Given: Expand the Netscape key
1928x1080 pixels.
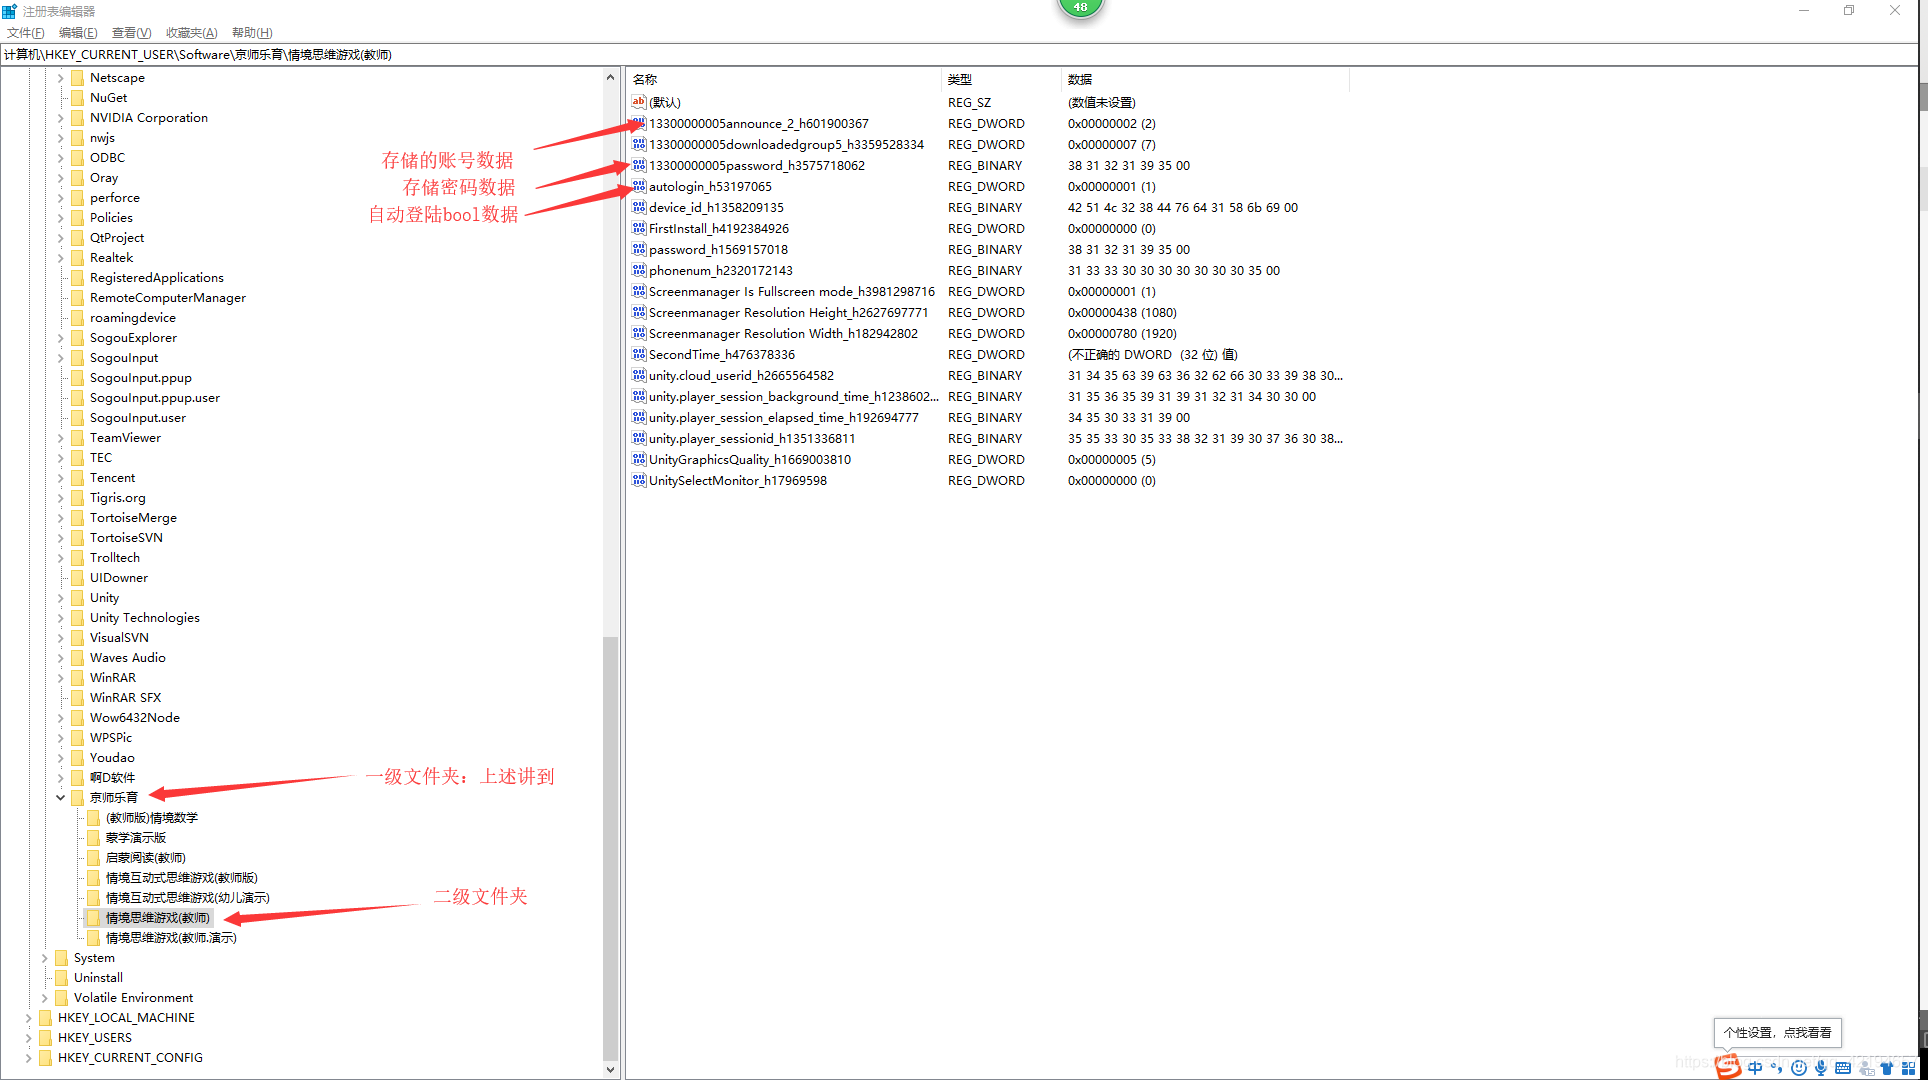Looking at the screenshot, I should tap(60, 78).
